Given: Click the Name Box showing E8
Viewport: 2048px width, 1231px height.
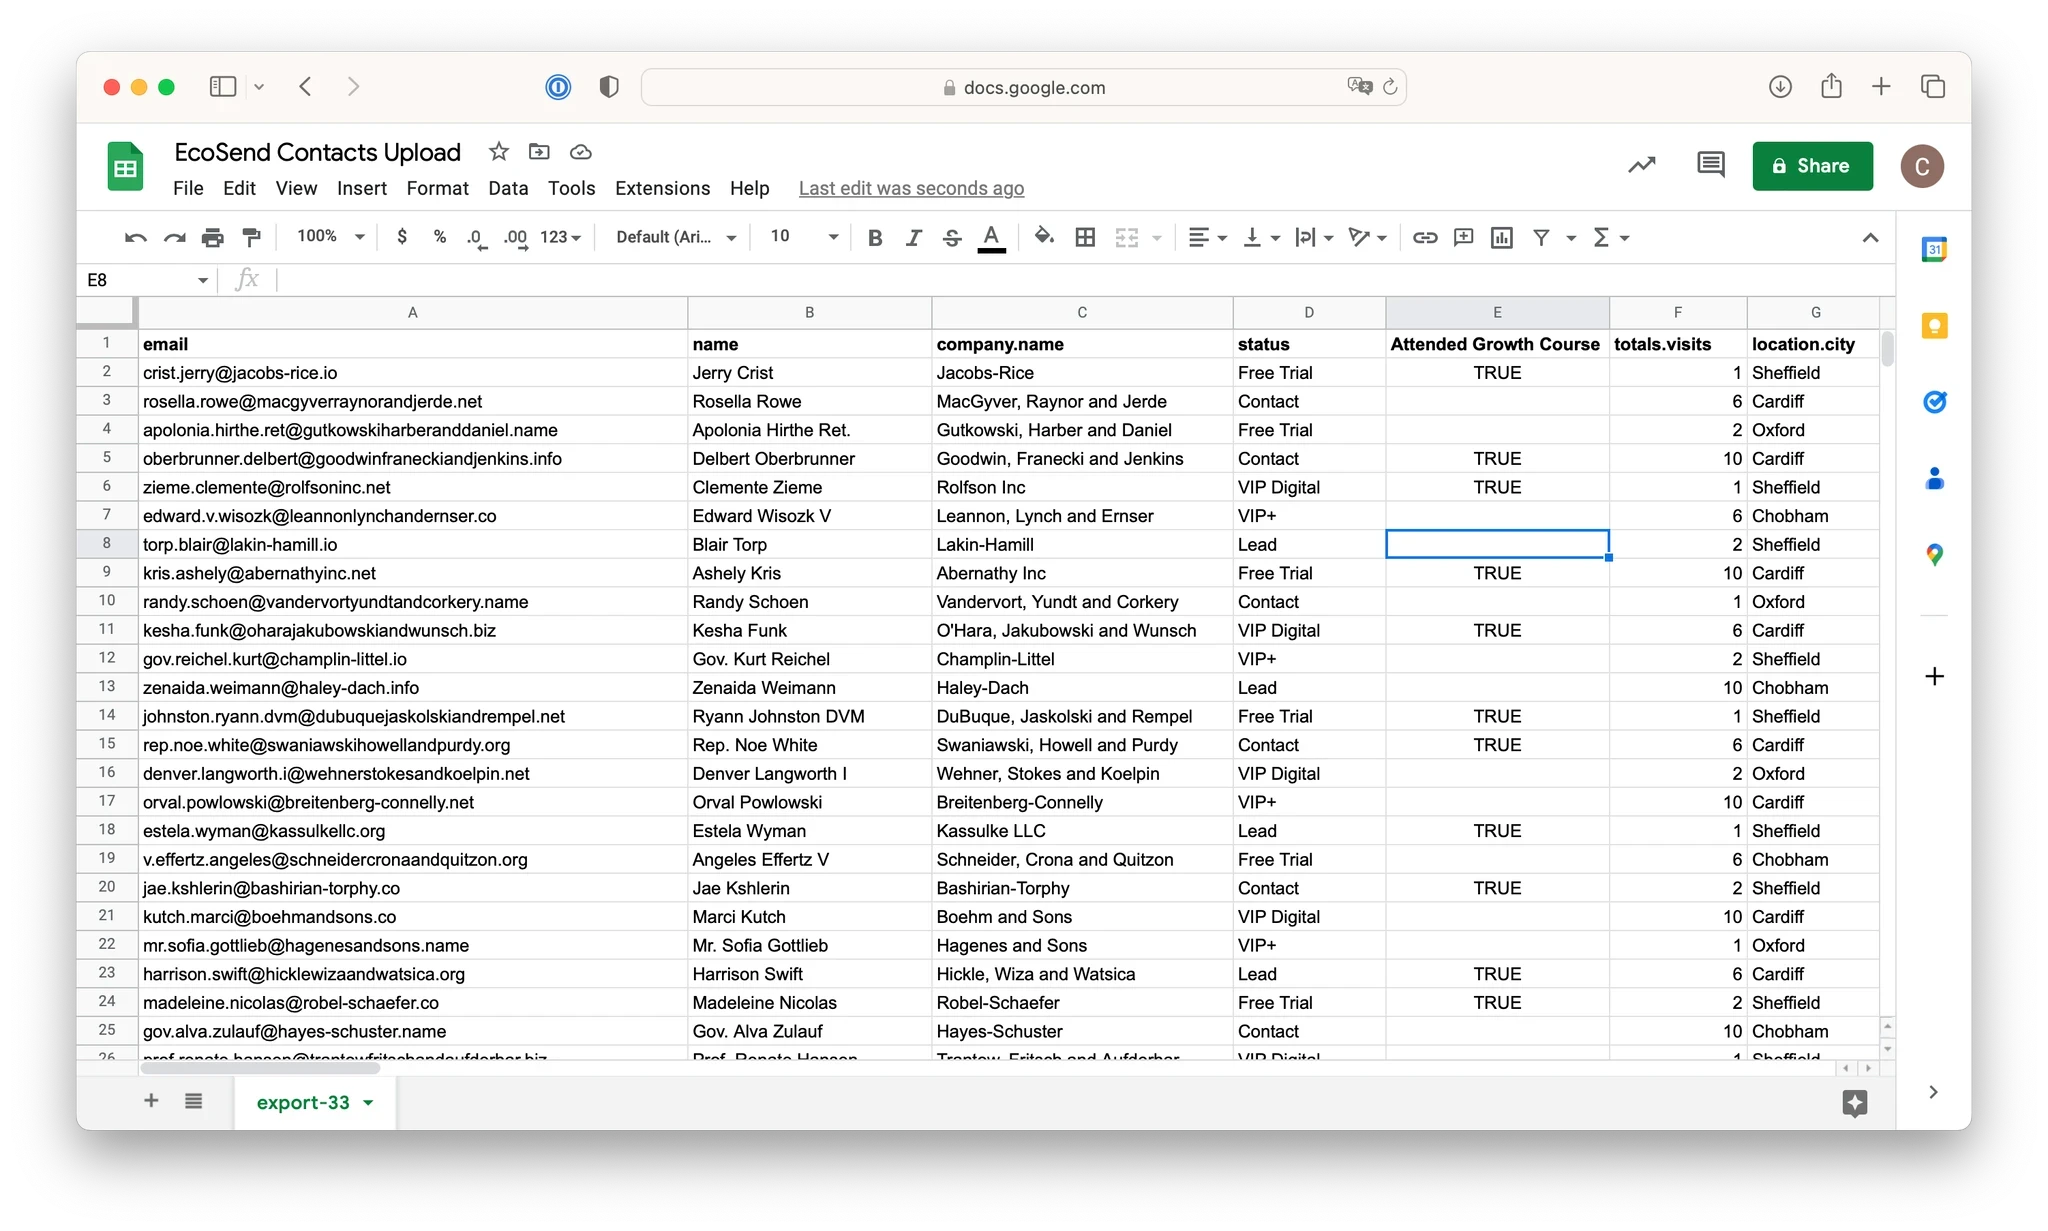Looking at the screenshot, I should pyautogui.click(x=145, y=280).
